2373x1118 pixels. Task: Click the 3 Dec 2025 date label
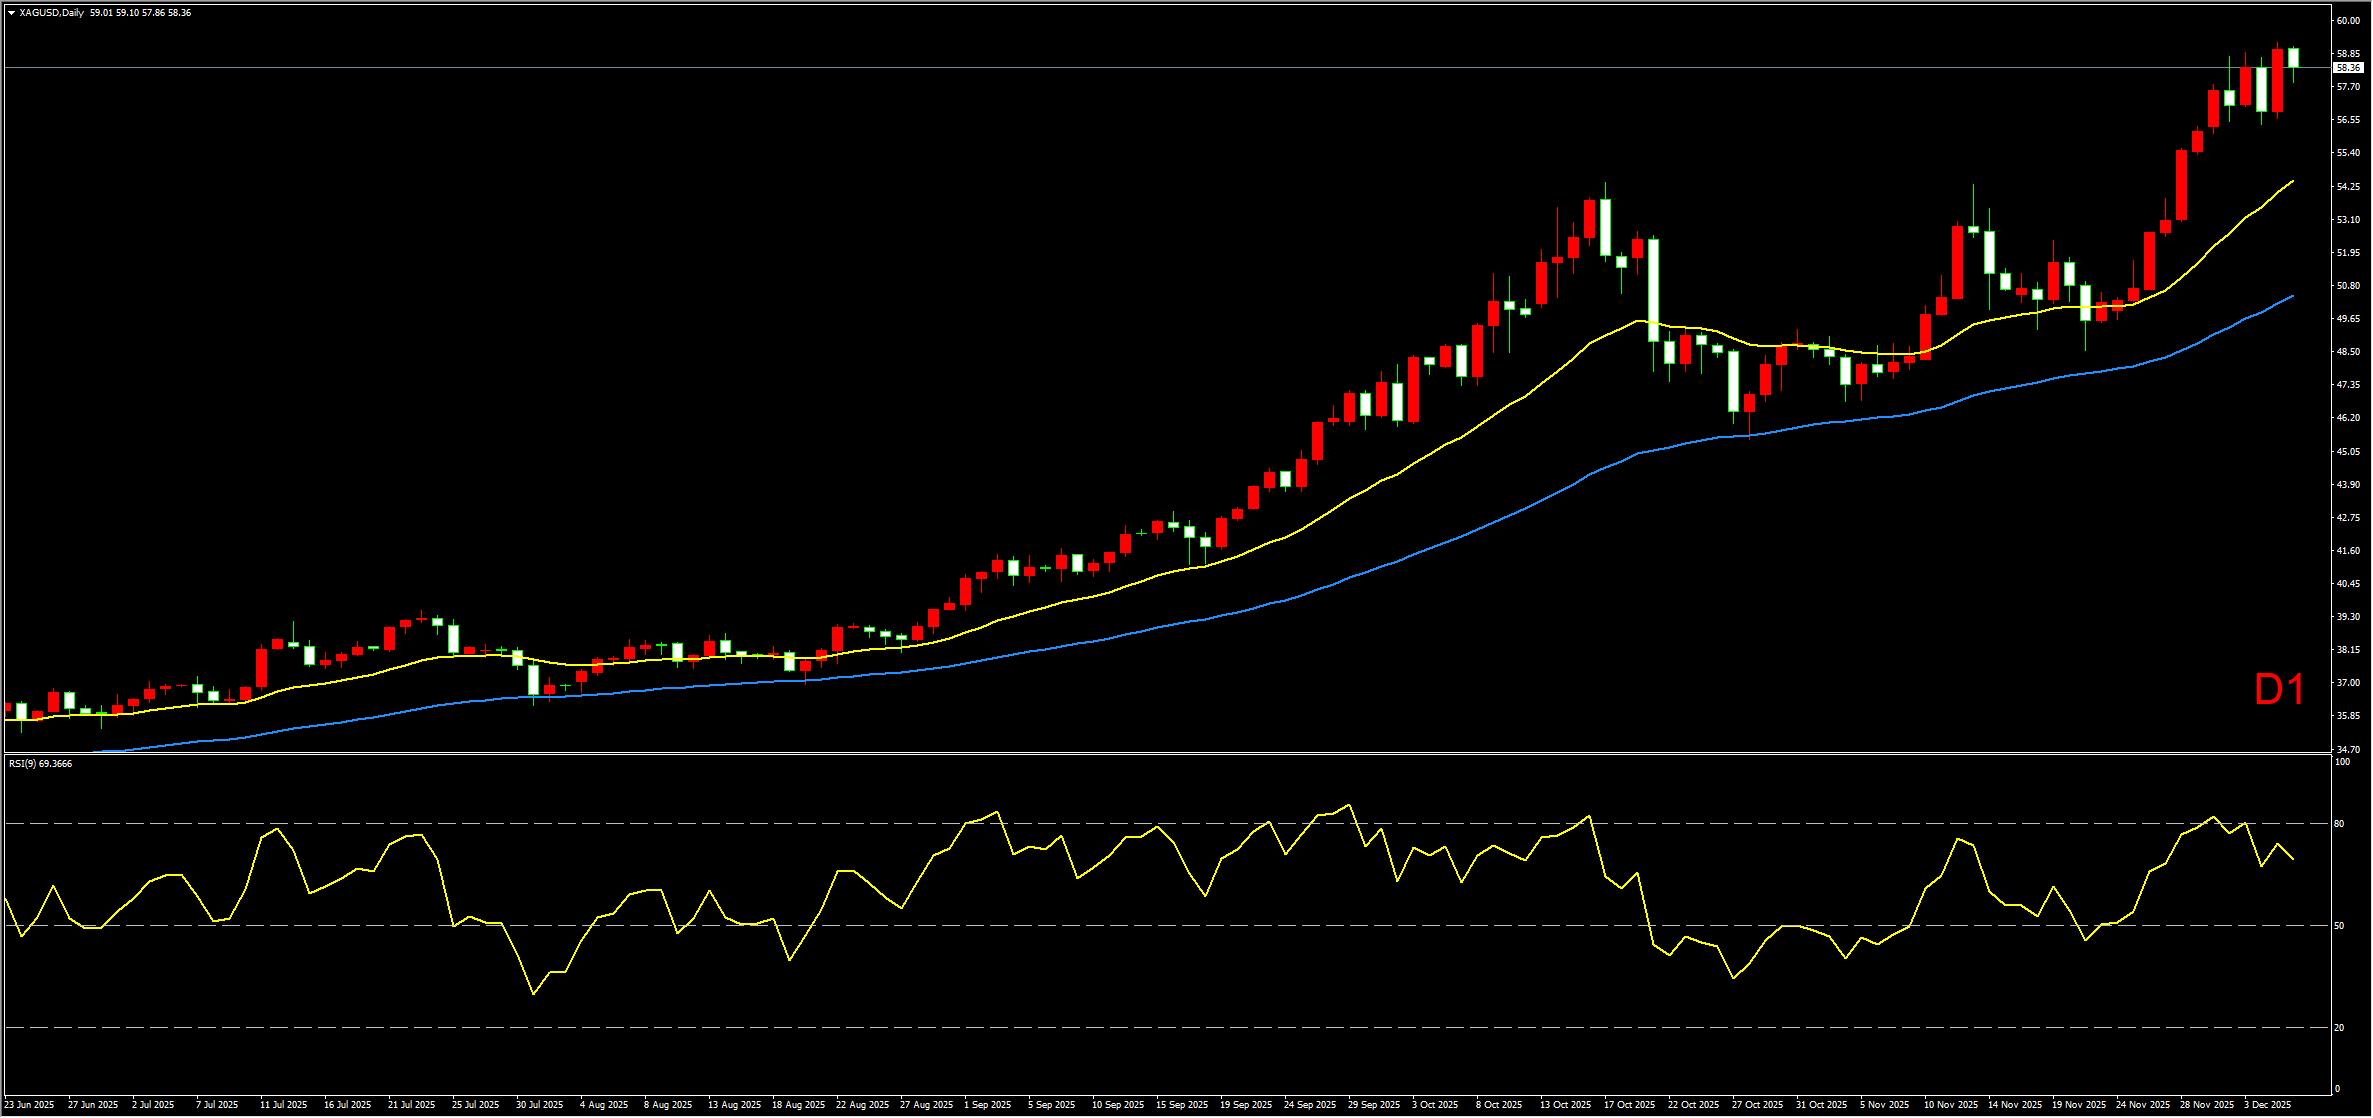point(2267,1105)
